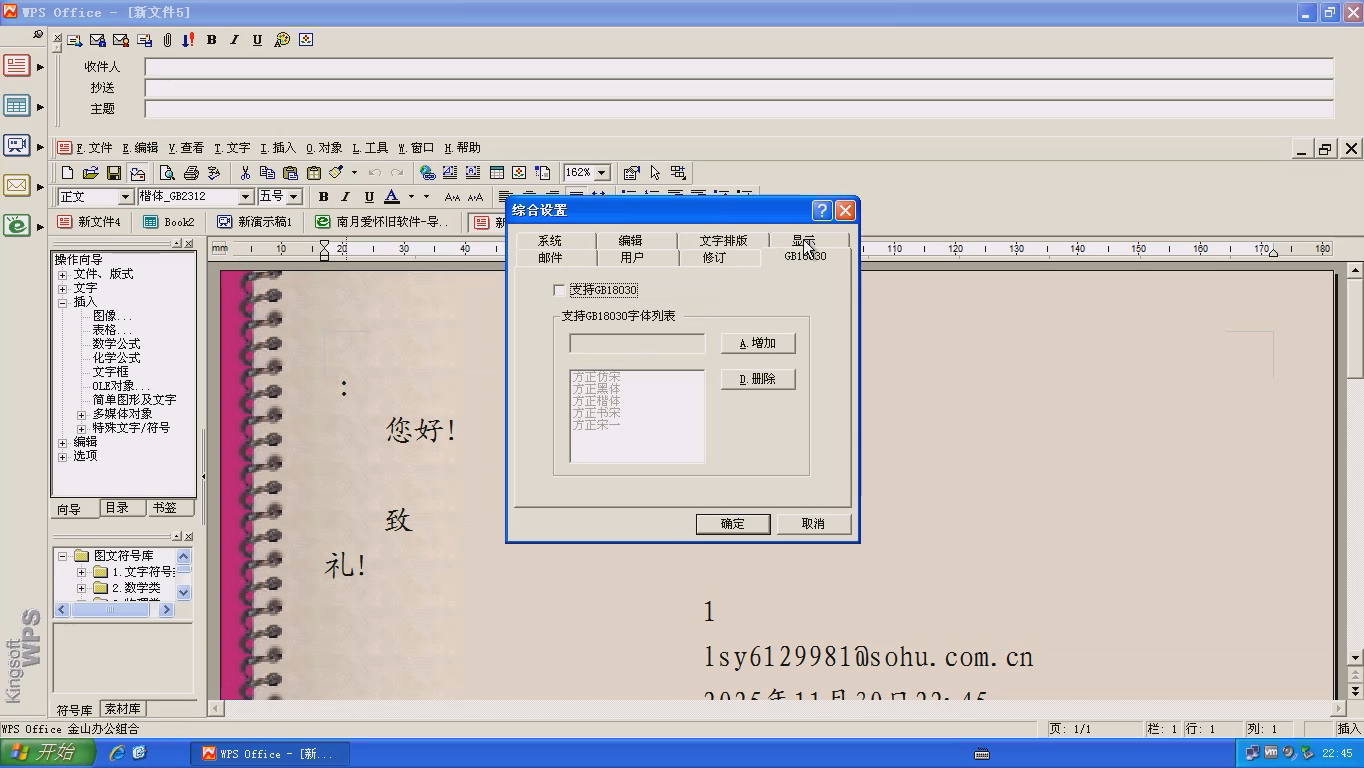
Task: Click the palette icon in the mail toolbar
Action: coord(282,40)
